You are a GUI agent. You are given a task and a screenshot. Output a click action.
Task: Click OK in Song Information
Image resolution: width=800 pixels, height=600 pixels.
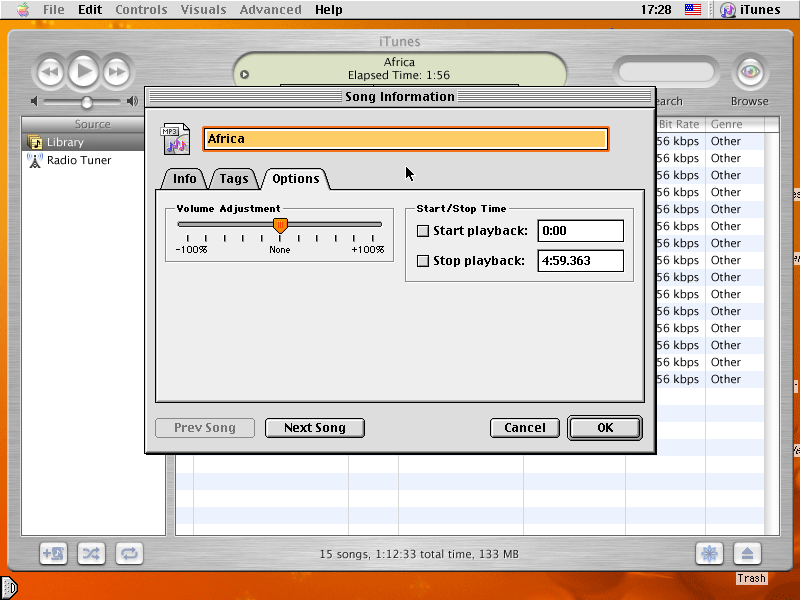(605, 428)
